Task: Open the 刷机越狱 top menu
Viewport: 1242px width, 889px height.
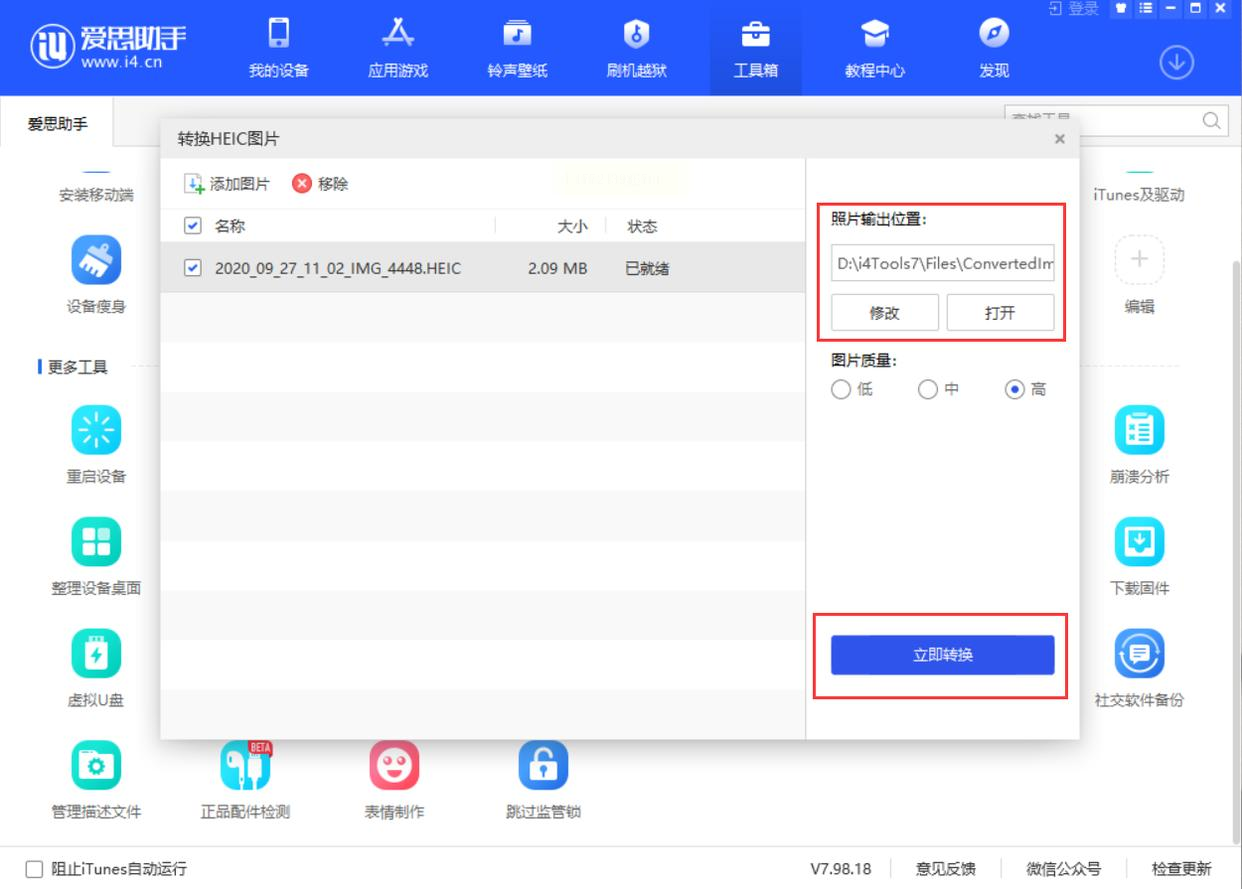Action: 636,48
